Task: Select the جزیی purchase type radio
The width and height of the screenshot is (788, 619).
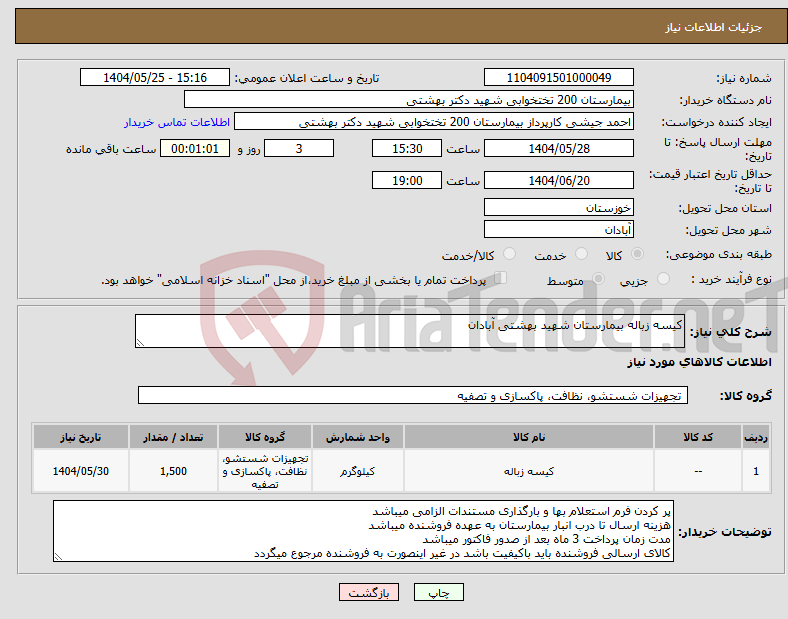Action: 663,278
